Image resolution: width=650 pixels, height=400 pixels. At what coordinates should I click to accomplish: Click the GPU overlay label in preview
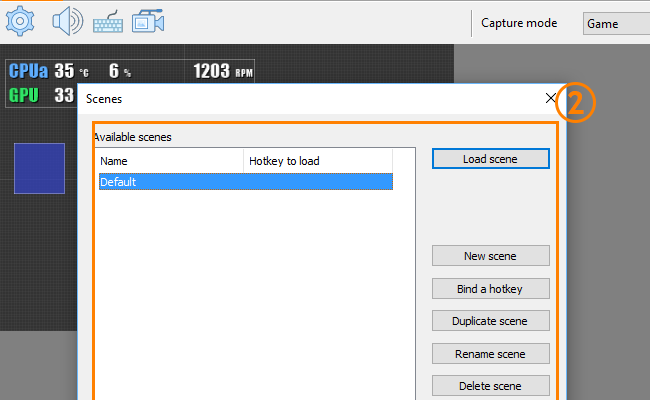[x=24, y=95]
